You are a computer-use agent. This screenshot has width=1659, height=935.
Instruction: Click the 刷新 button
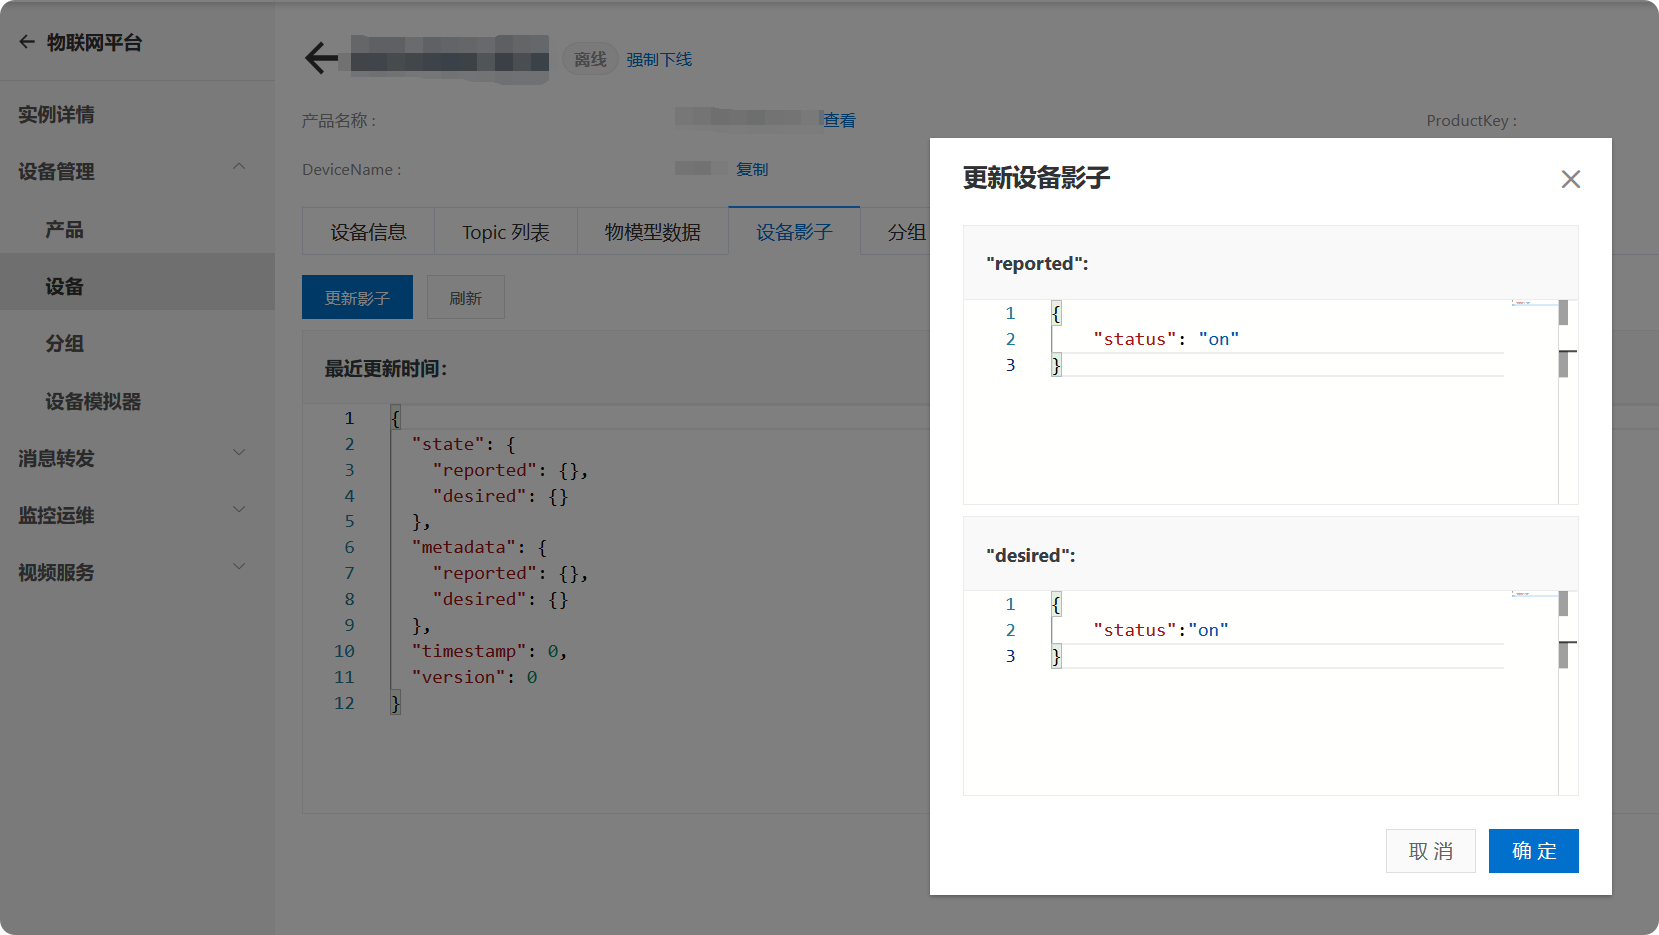coord(465,298)
